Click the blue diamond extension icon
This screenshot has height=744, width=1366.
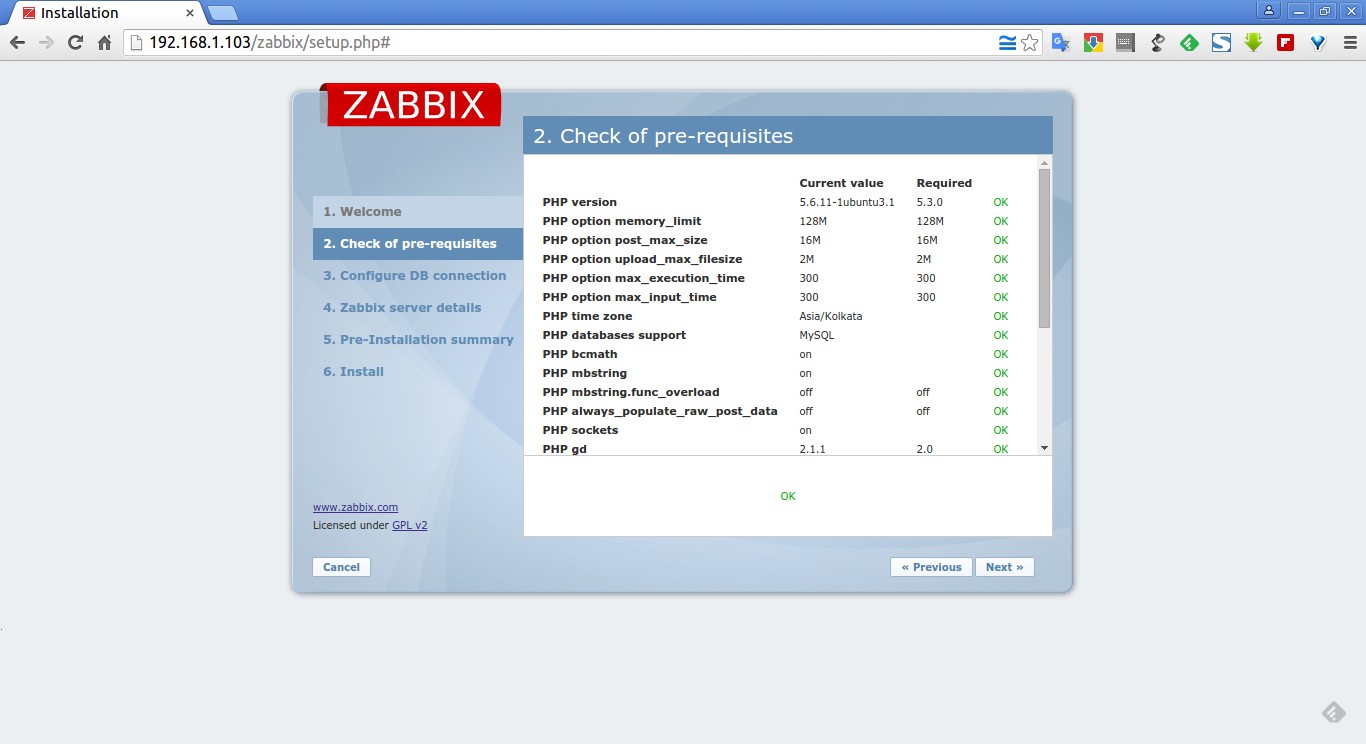[x=1317, y=43]
